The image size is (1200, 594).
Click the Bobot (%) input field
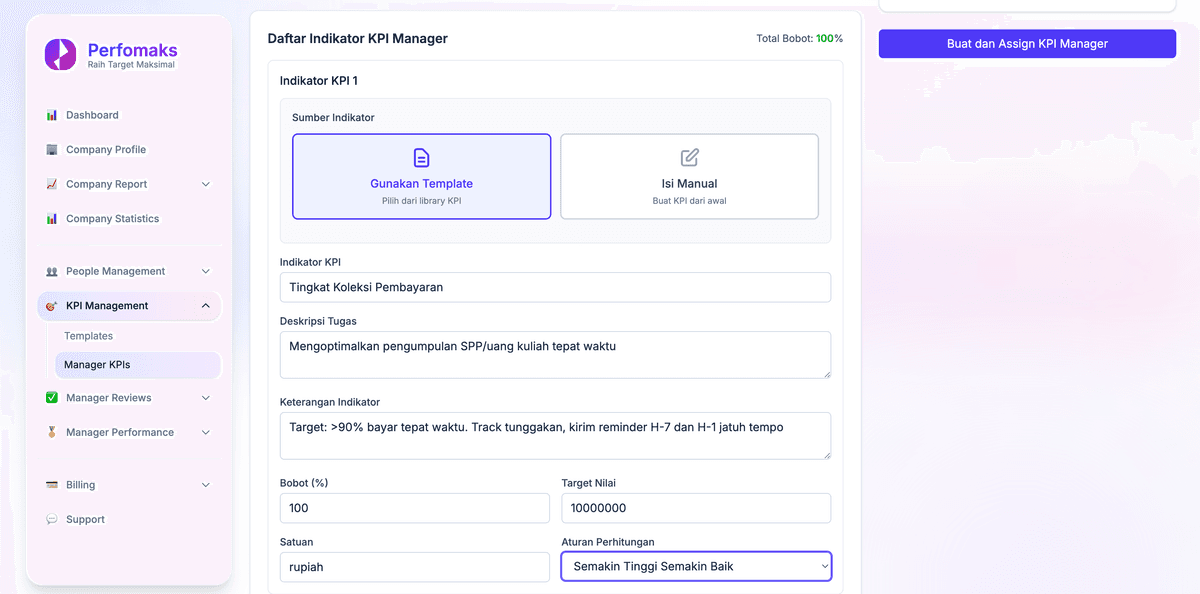tap(414, 508)
